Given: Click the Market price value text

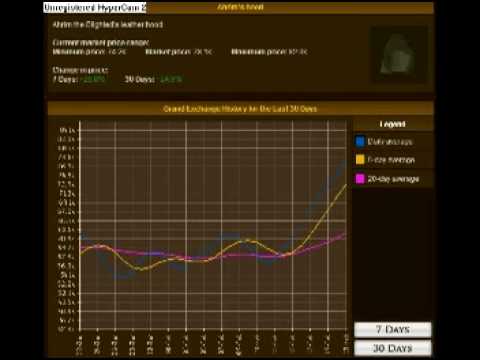Looking at the screenshot, I should pyautogui.click(x=203, y=52).
